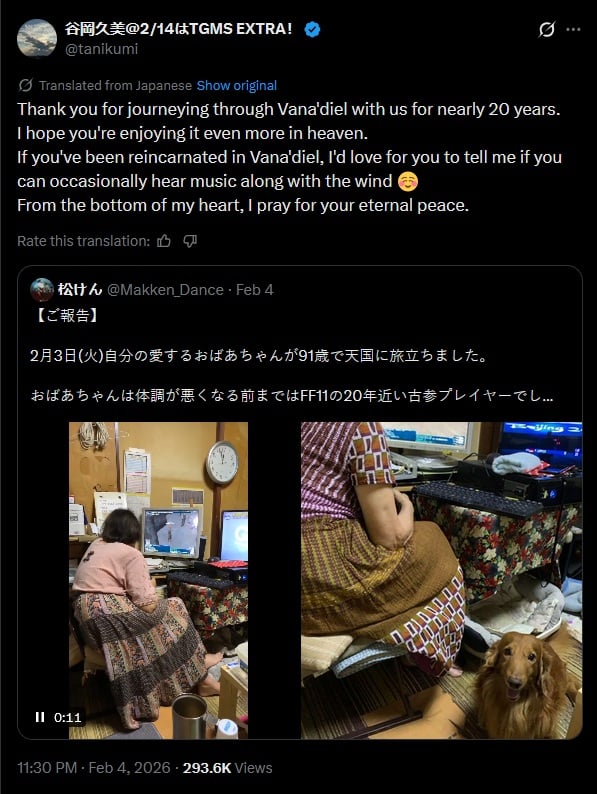View the 293.6K Views count
Image resolution: width=597 pixels, height=794 pixels.
[227, 768]
